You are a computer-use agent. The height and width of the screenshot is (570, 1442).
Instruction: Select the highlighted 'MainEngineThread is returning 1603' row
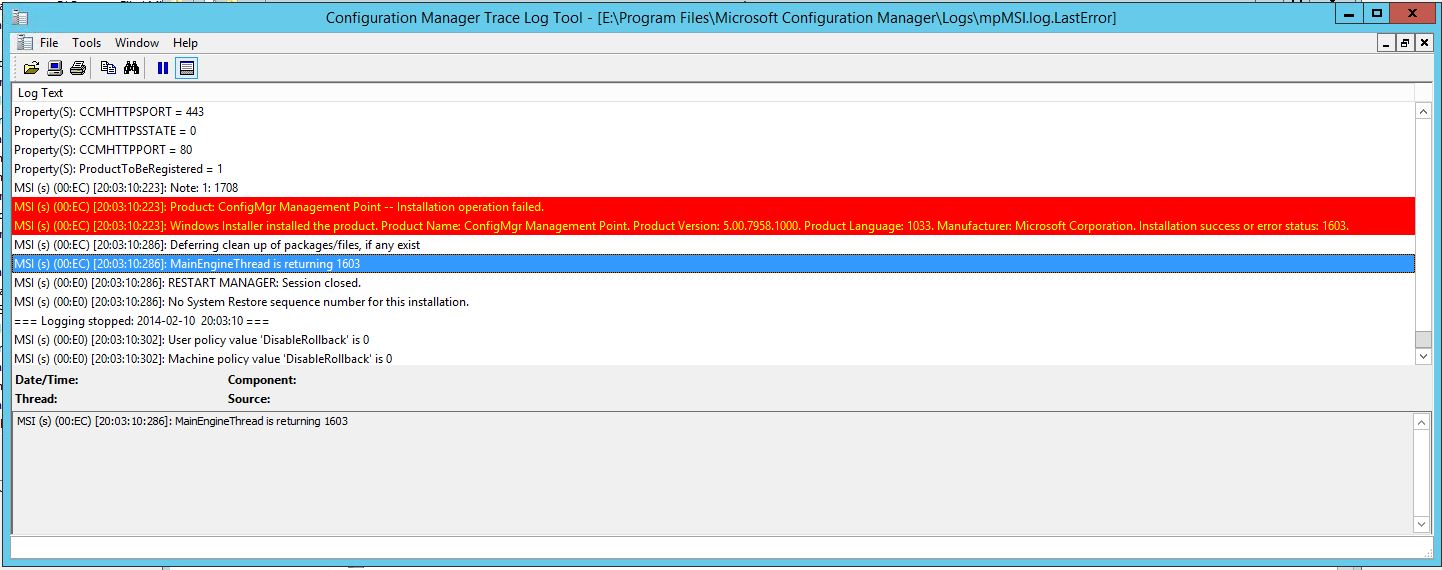pyautogui.click(x=714, y=264)
